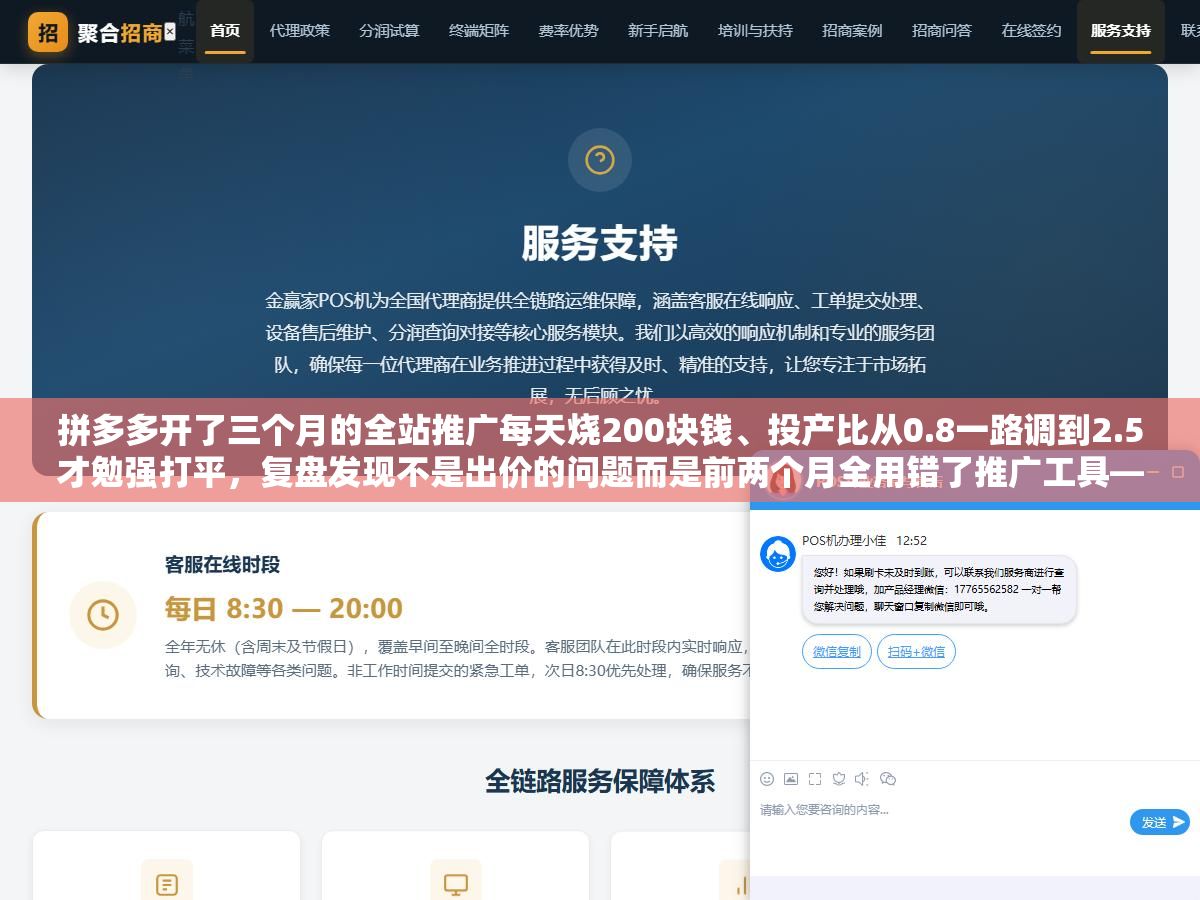Open 招商案例 nav item
The height and width of the screenshot is (900, 1200).
coord(852,31)
